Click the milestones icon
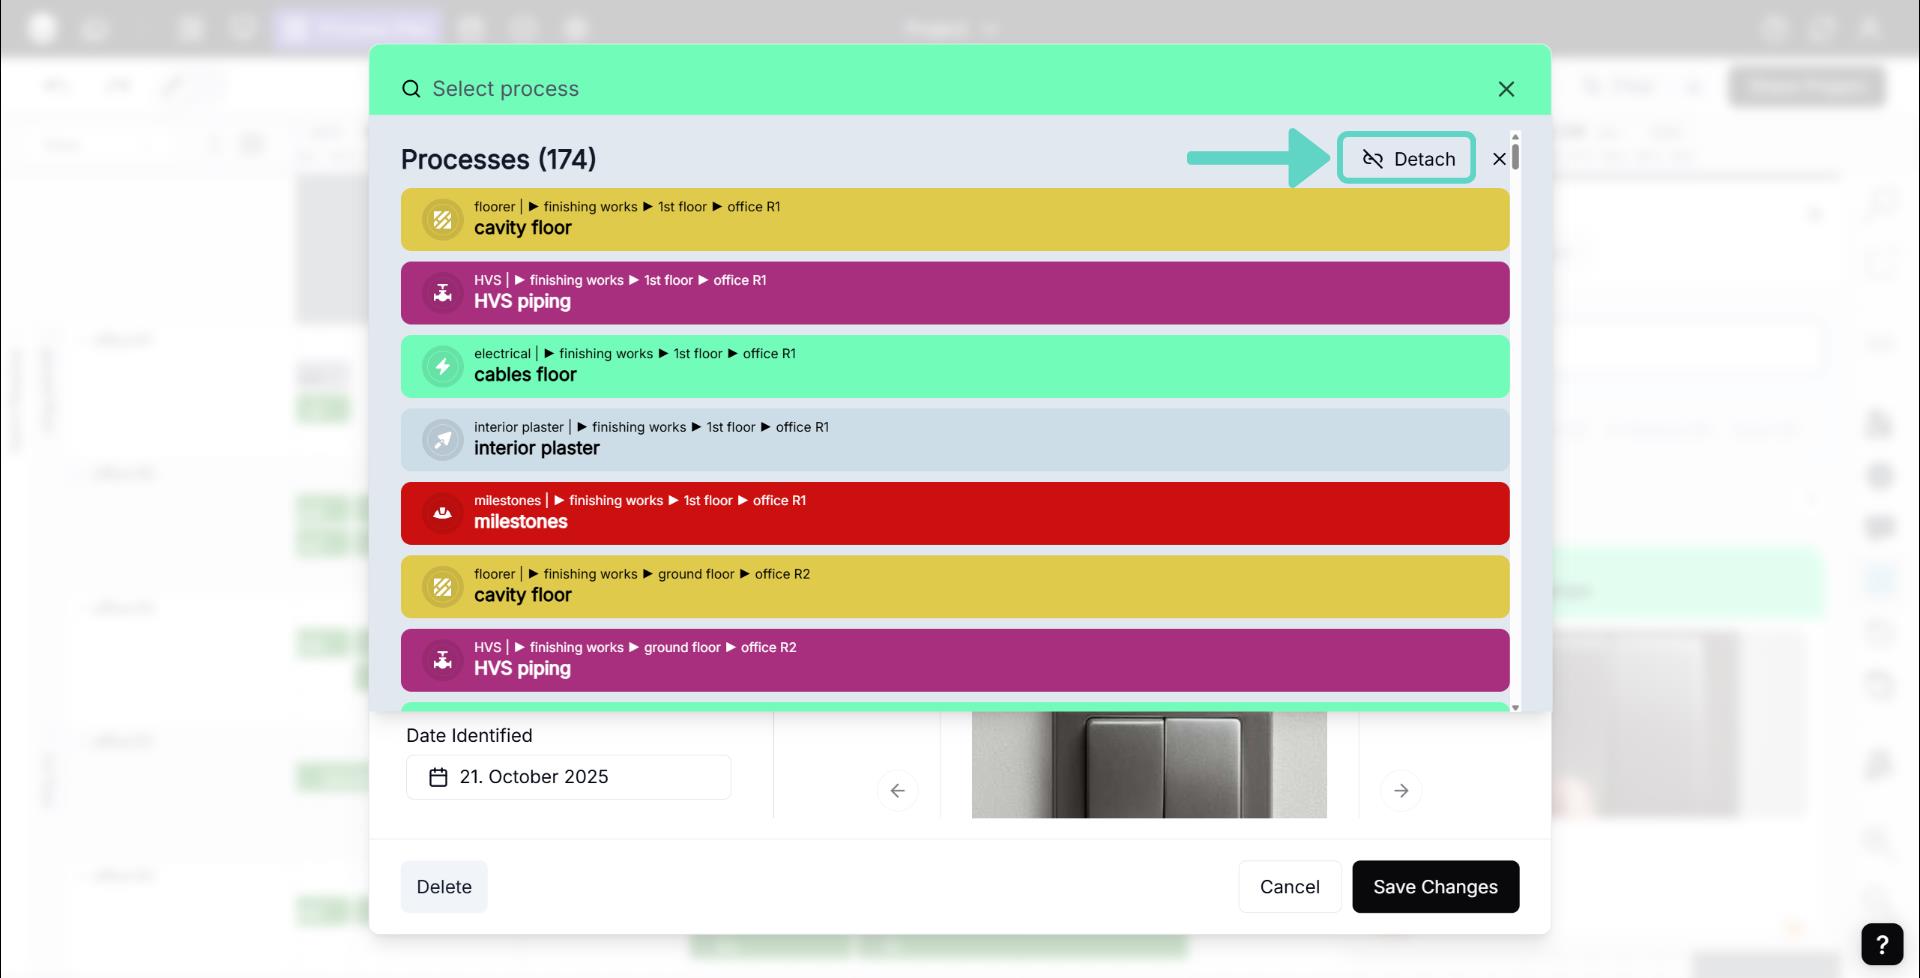The height and width of the screenshot is (978, 1920). pyautogui.click(x=442, y=514)
